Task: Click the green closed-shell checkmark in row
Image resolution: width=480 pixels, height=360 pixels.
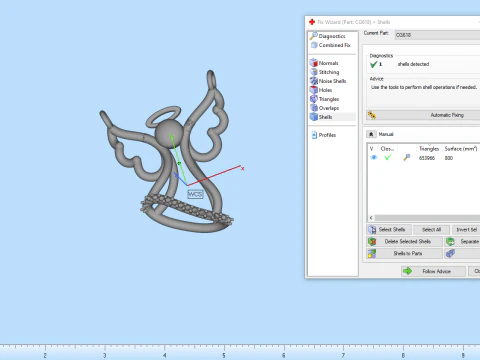Action: coord(387,158)
